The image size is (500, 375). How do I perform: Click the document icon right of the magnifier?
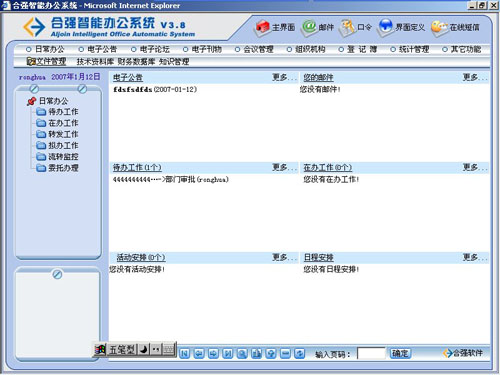(256, 353)
